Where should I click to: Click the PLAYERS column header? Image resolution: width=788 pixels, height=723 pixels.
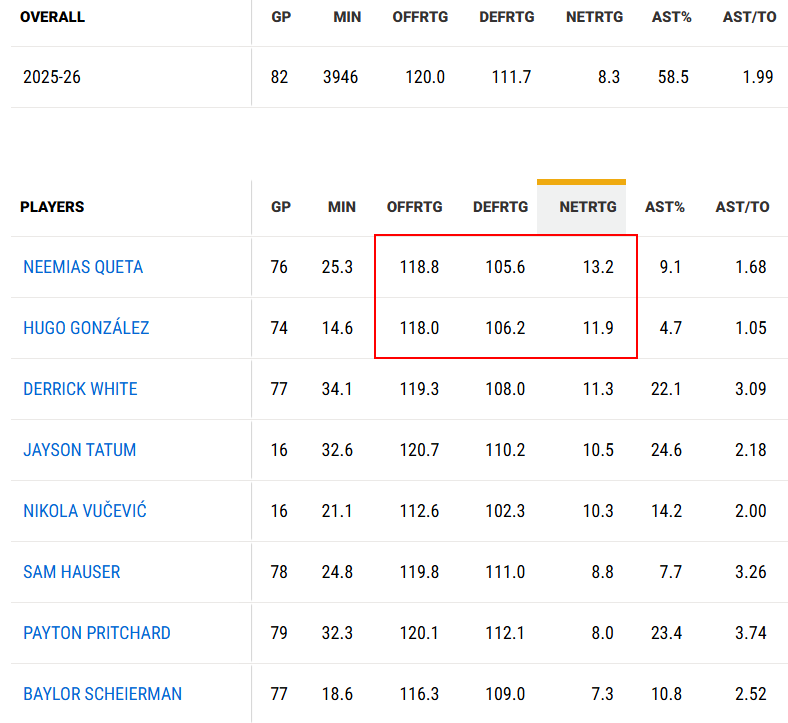coord(52,207)
